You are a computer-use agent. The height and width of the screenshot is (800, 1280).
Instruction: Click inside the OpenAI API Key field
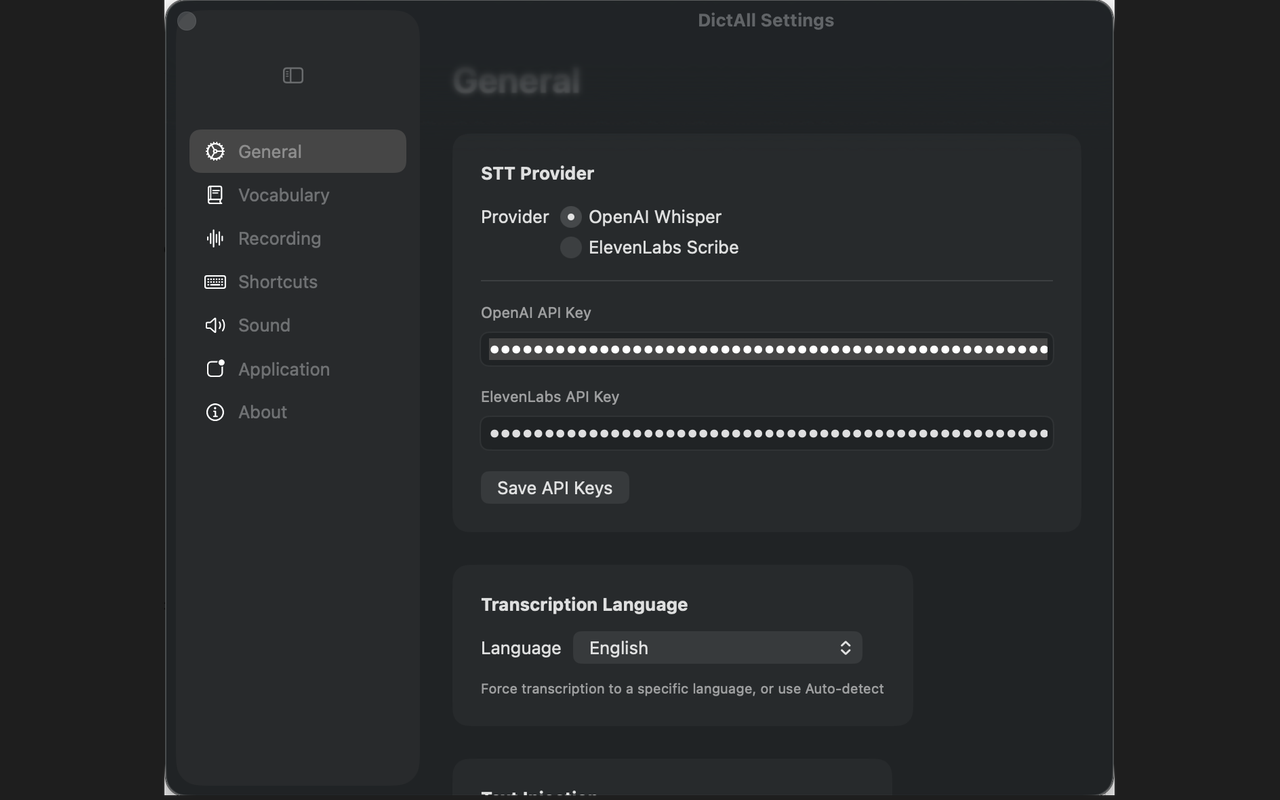coord(766,349)
